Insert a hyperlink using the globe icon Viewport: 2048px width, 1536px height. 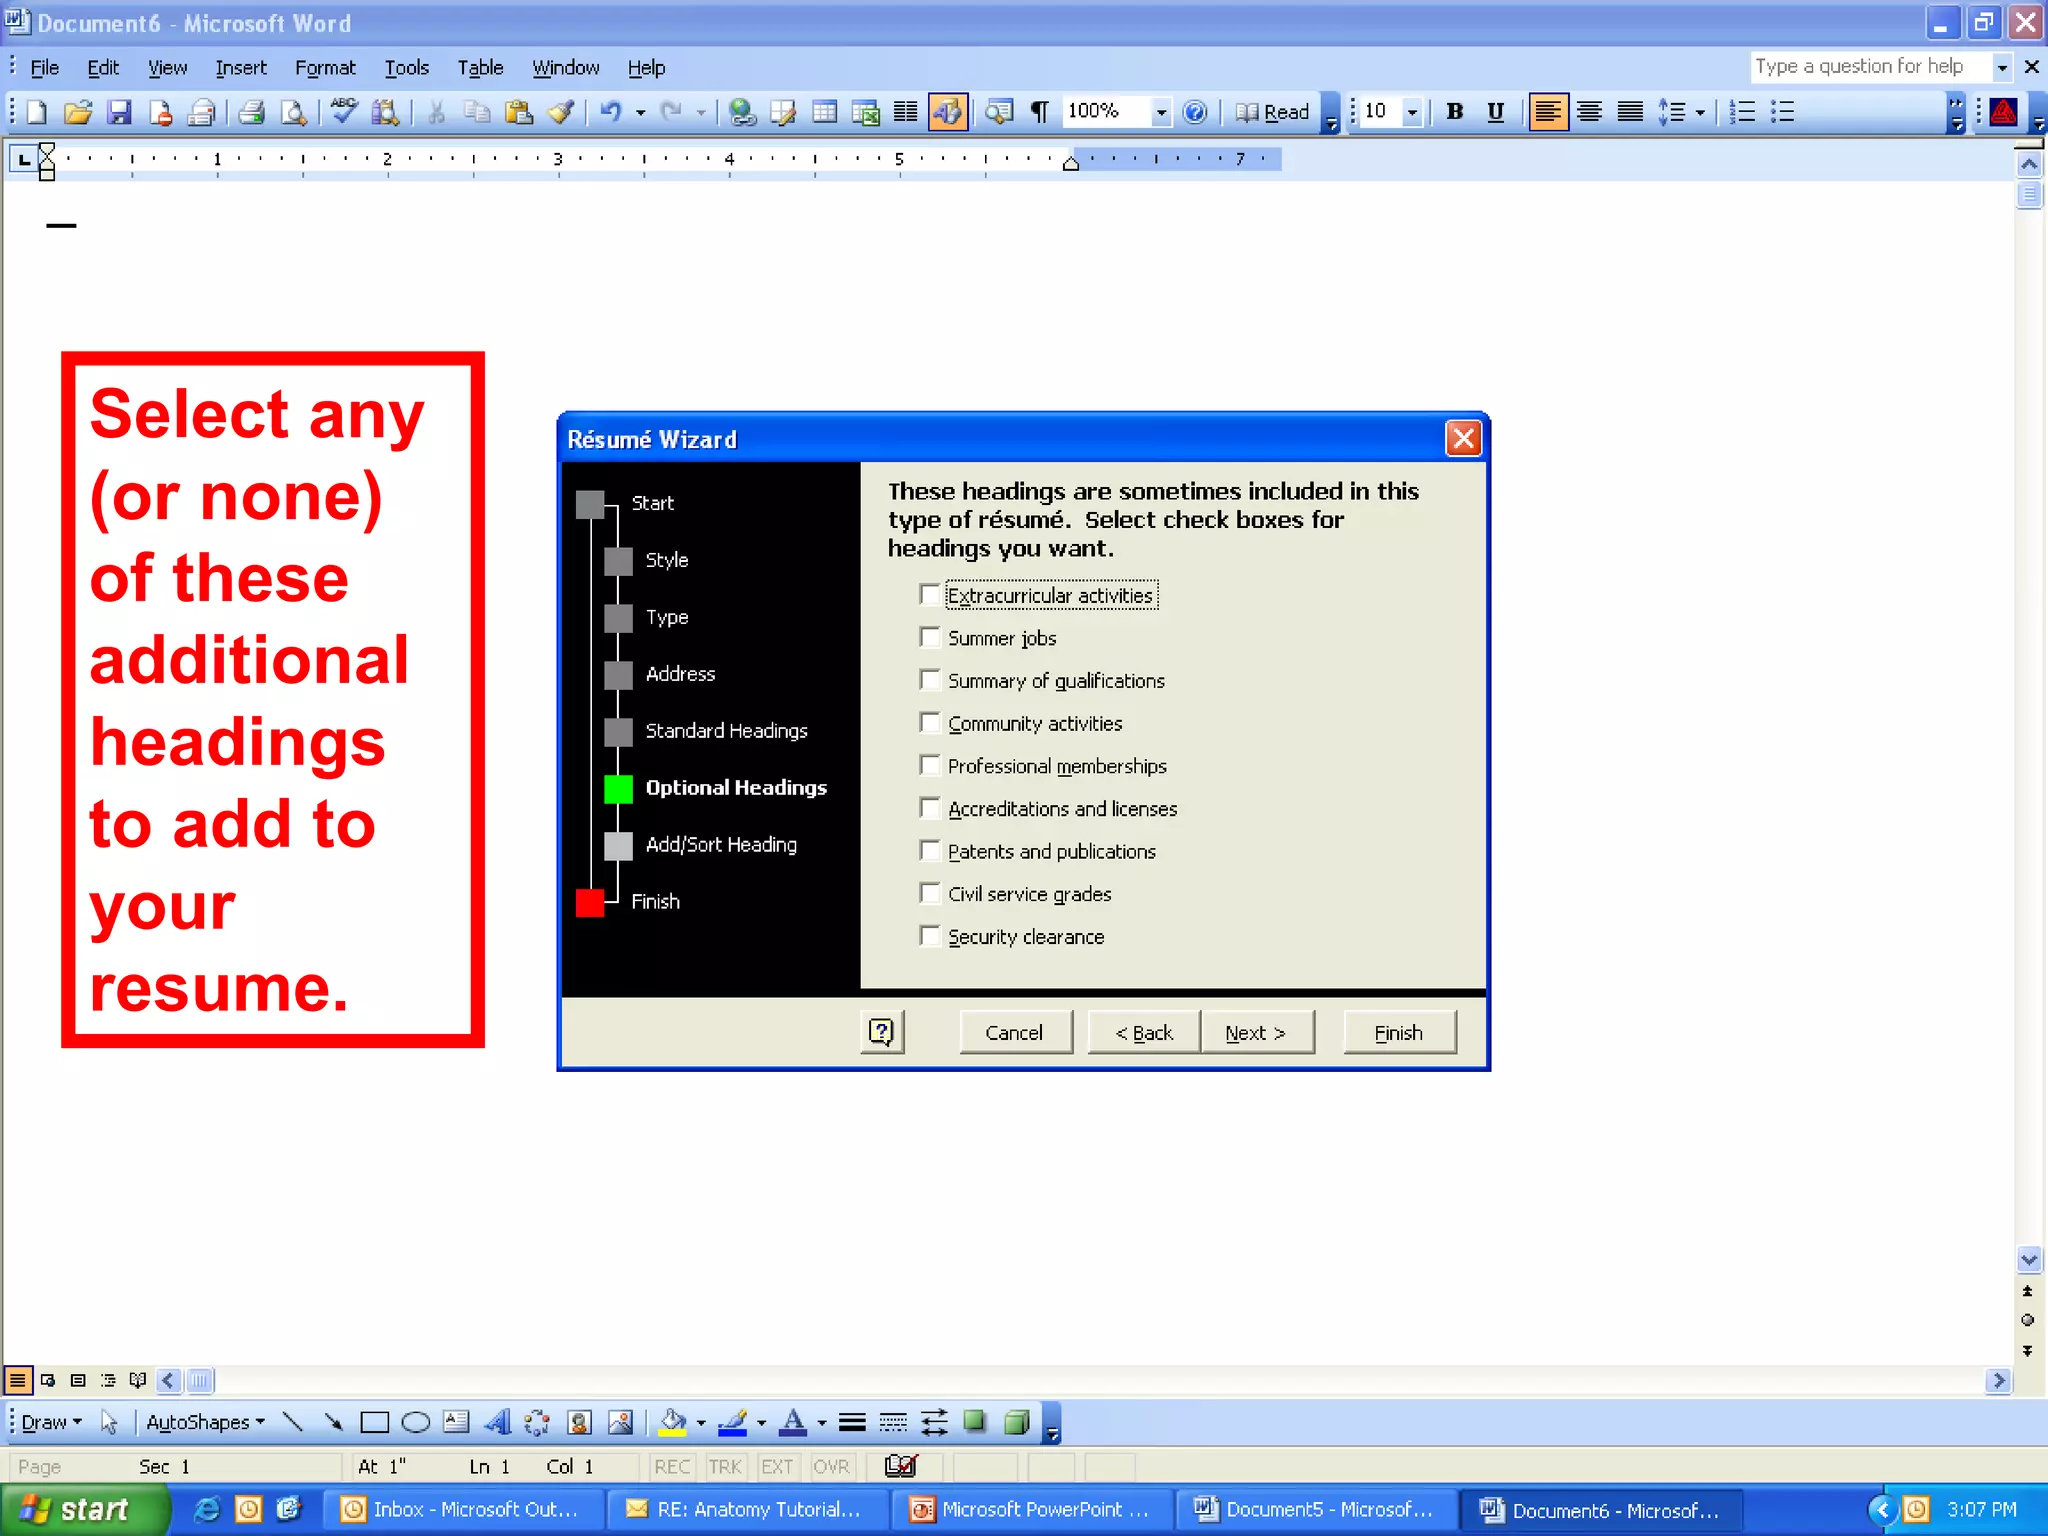click(741, 112)
